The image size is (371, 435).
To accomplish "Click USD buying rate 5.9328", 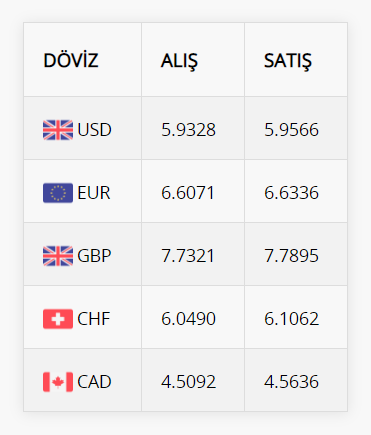I will tap(189, 130).
